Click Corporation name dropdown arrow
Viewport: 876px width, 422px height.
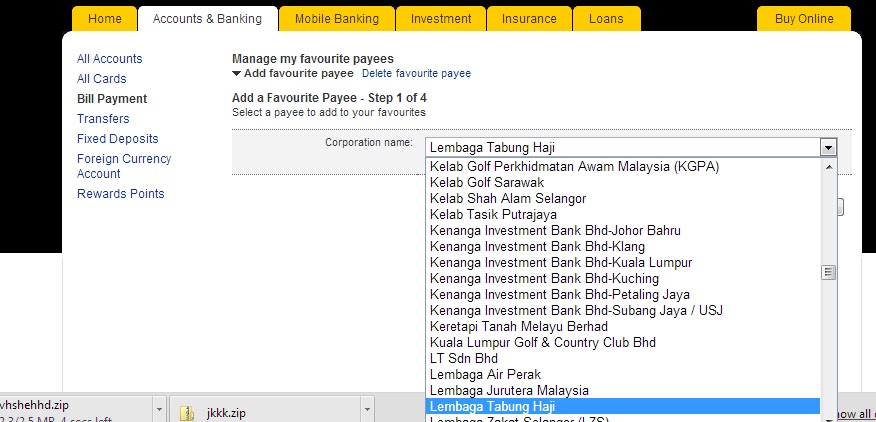pos(828,148)
